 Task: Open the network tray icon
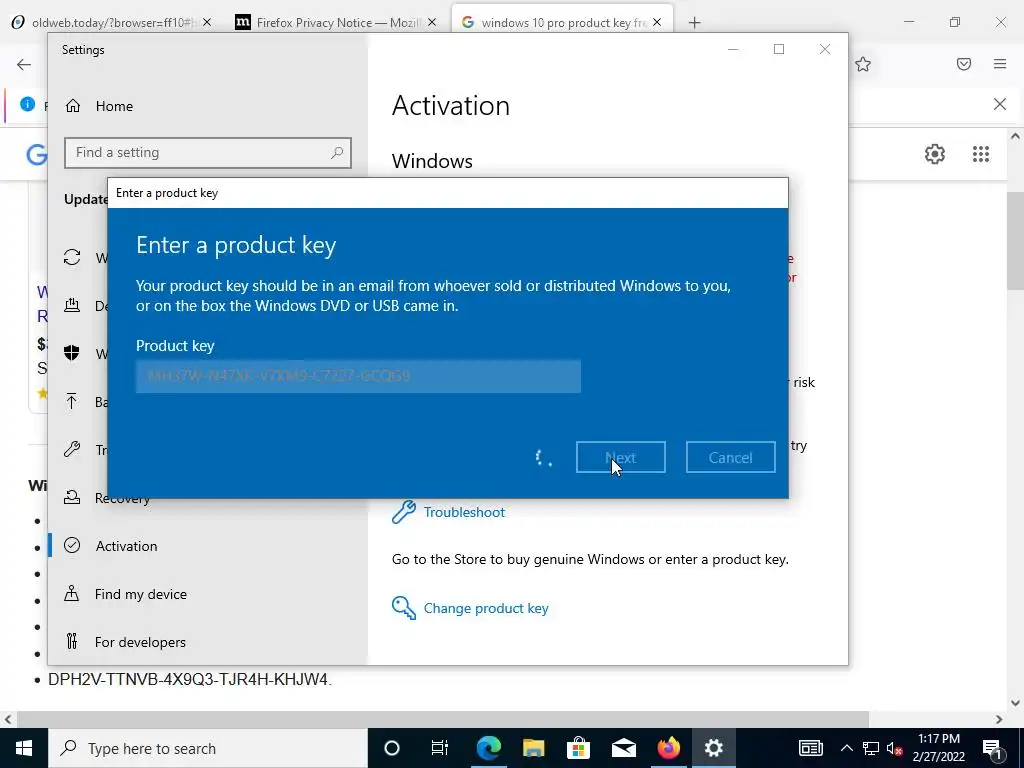pos(871,748)
